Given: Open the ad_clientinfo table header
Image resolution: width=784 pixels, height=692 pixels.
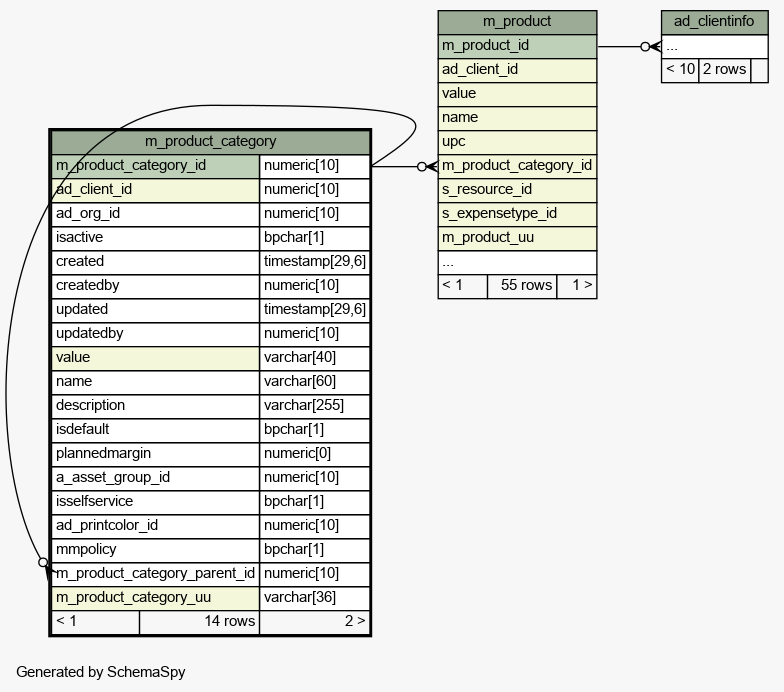Looking at the screenshot, I should 714,21.
